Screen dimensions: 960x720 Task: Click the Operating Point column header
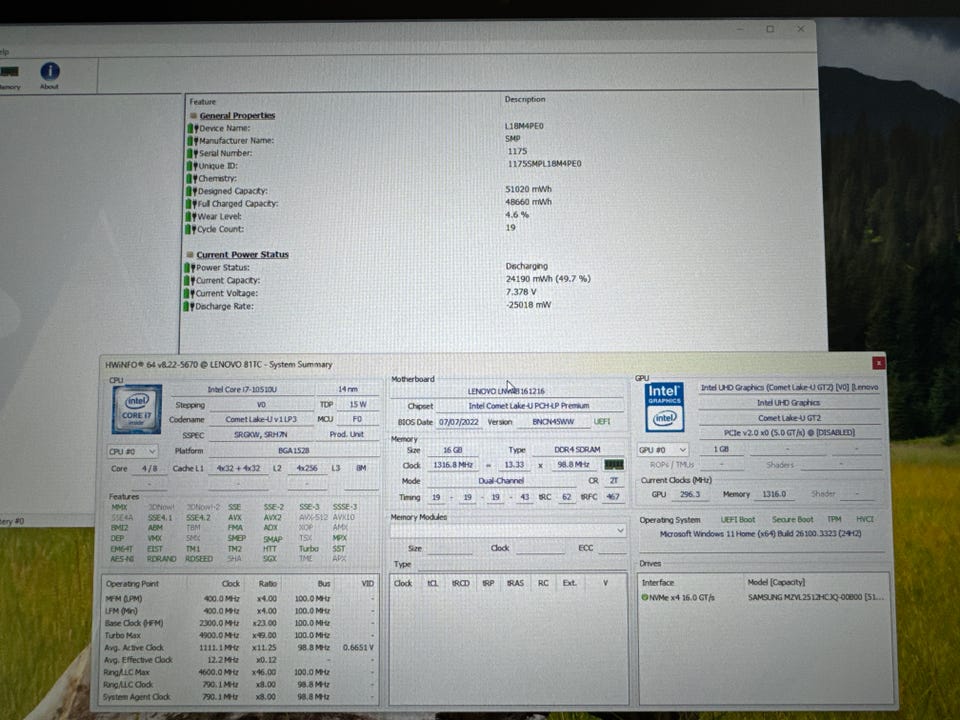tap(131, 583)
